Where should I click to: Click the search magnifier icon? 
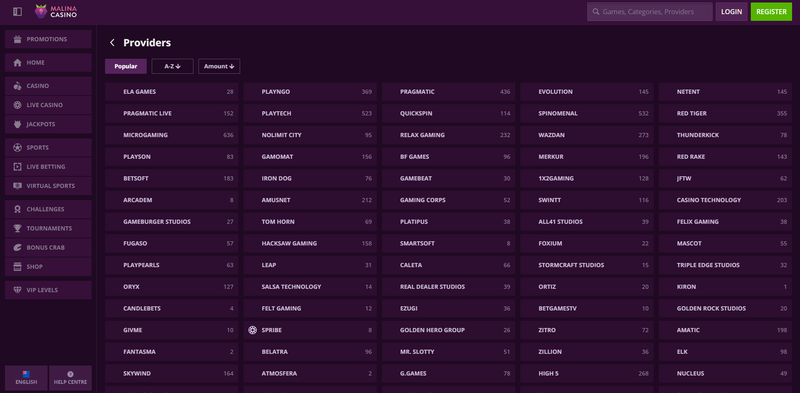pyautogui.click(x=596, y=11)
